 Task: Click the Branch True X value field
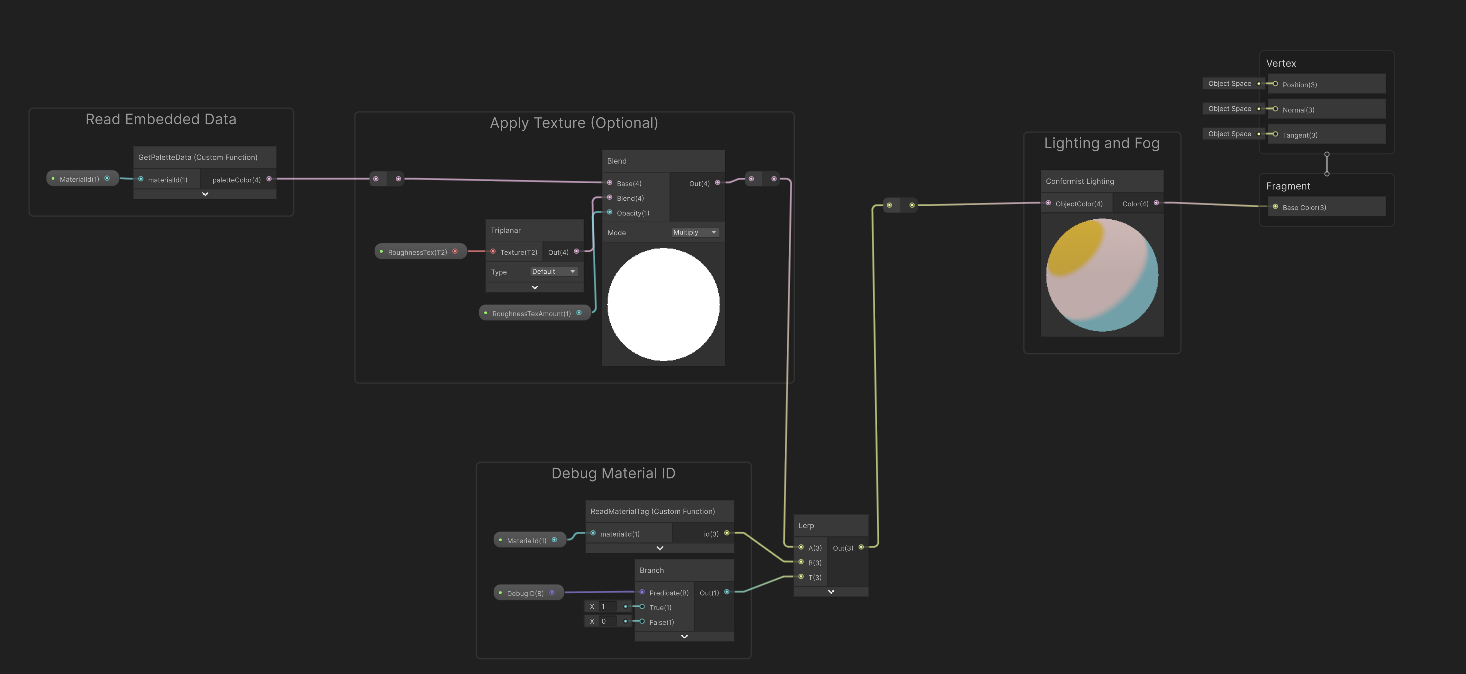(607, 606)
